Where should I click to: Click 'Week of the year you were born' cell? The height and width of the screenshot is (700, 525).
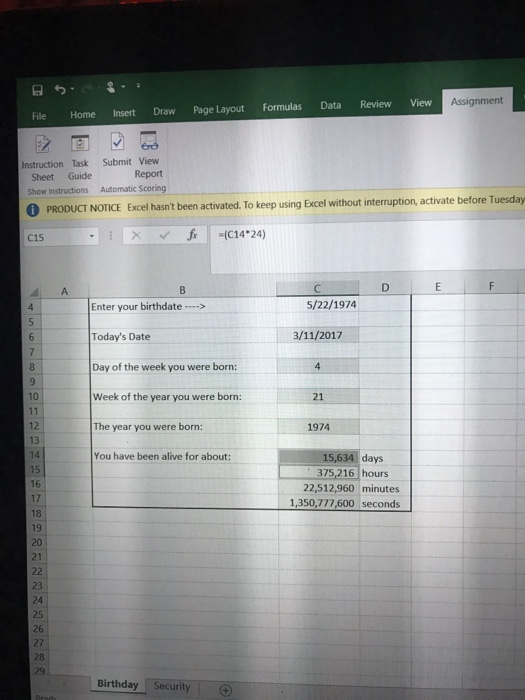pyautogui.click(x=185, y=397)
